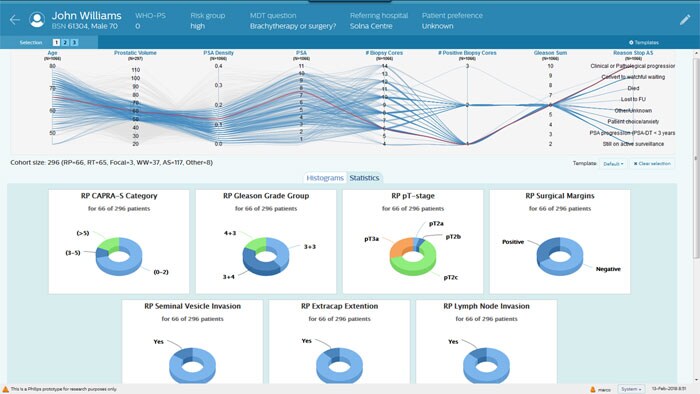This screenshot has width=700, height=394.
Task: Click the 'Died' axis label
Action: pos(633,88)
